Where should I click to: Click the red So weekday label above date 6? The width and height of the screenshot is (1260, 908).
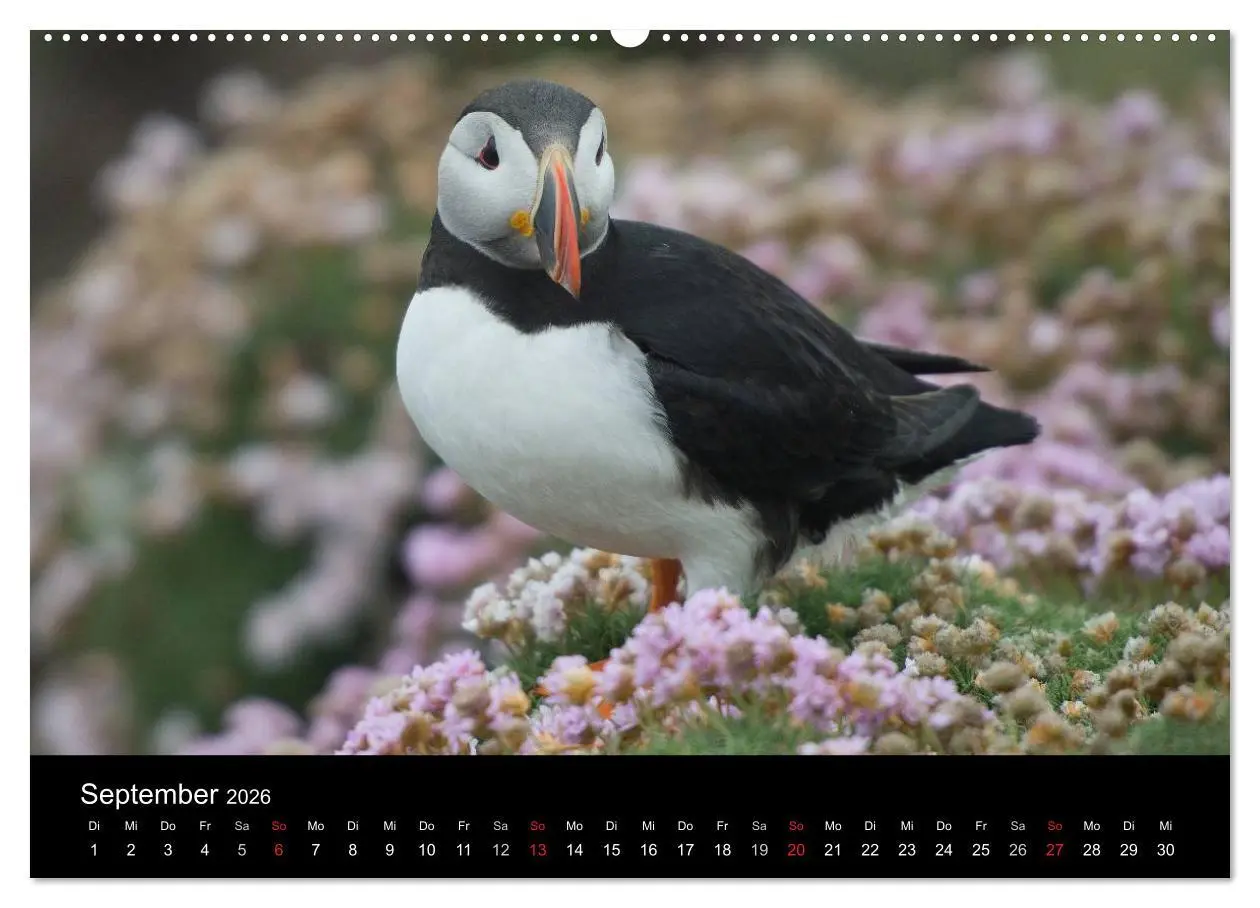click(279, 826)
